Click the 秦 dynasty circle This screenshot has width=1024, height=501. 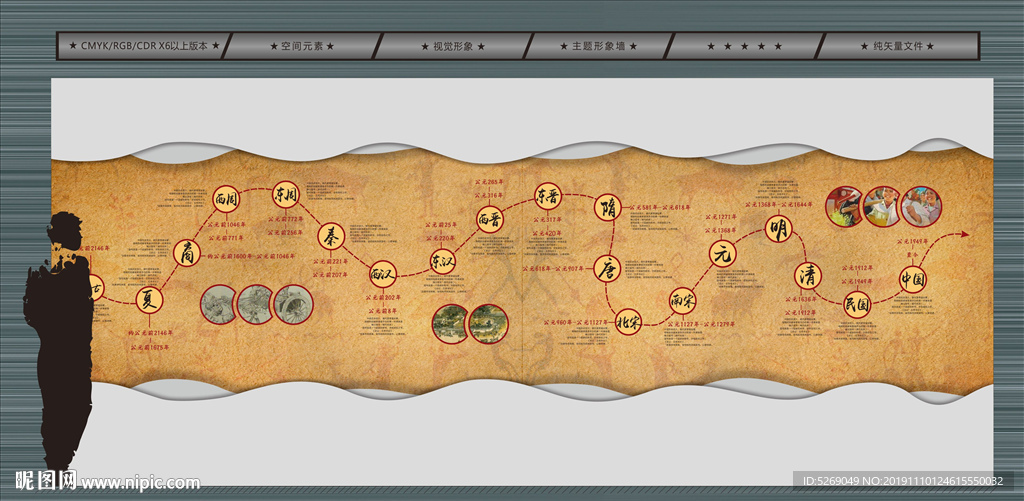(331, 236)
